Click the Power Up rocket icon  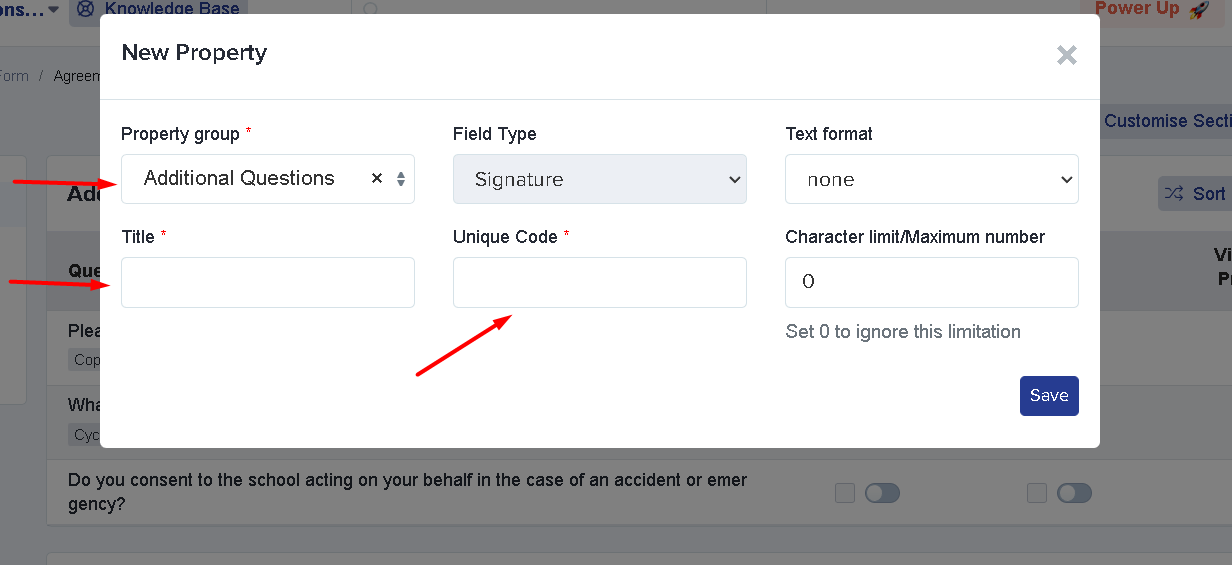point(1199,9)
